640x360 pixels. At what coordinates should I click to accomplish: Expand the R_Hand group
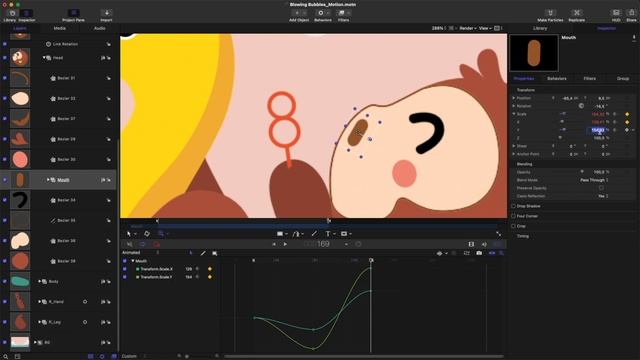pos(40,302)
